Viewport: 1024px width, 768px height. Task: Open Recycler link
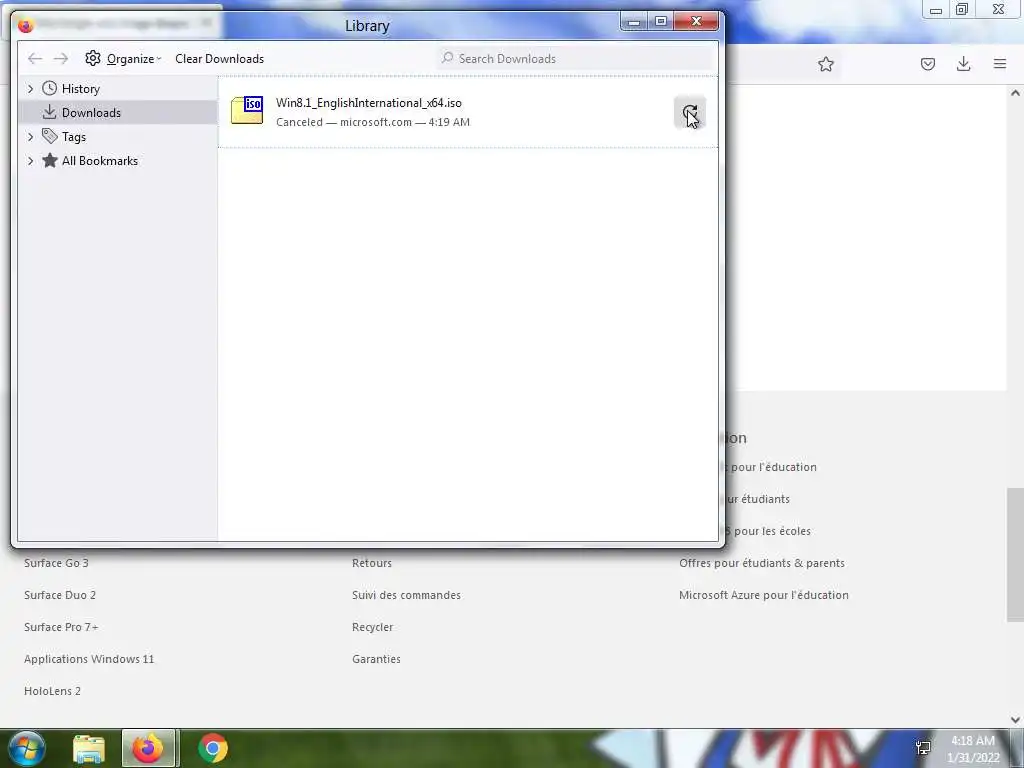(x=372, y=627)
